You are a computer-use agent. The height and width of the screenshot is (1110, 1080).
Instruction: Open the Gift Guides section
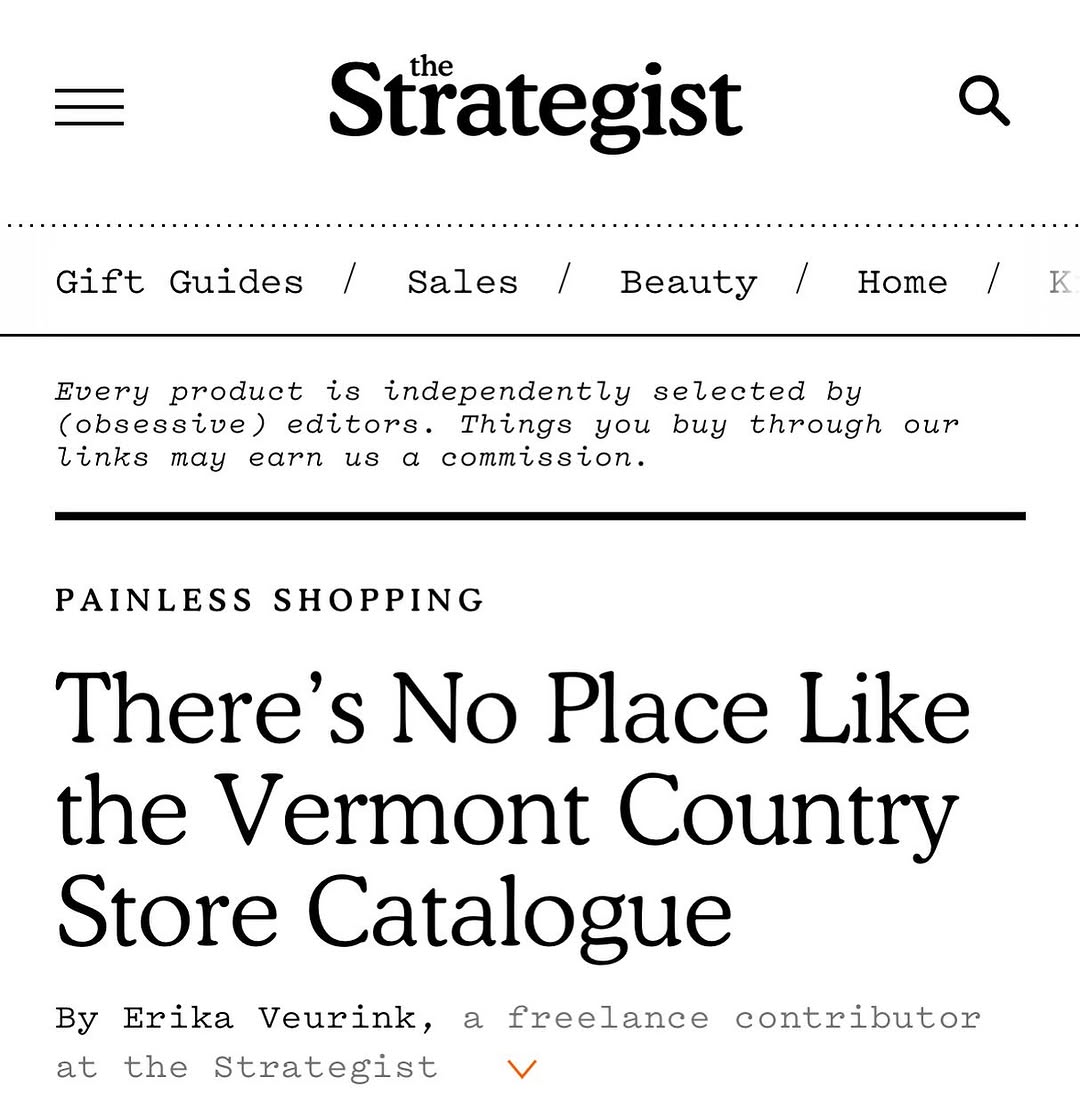[x=179, y=282]
